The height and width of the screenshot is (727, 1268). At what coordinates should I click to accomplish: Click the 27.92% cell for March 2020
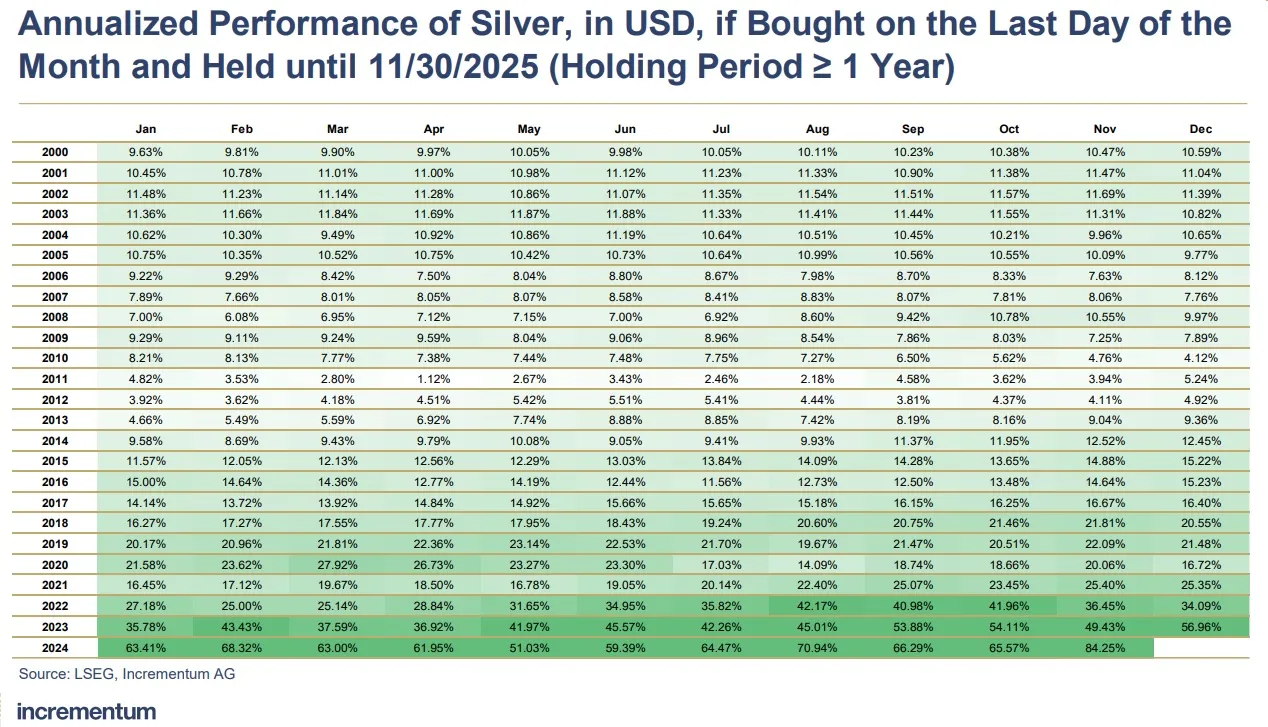click(338, 564)
